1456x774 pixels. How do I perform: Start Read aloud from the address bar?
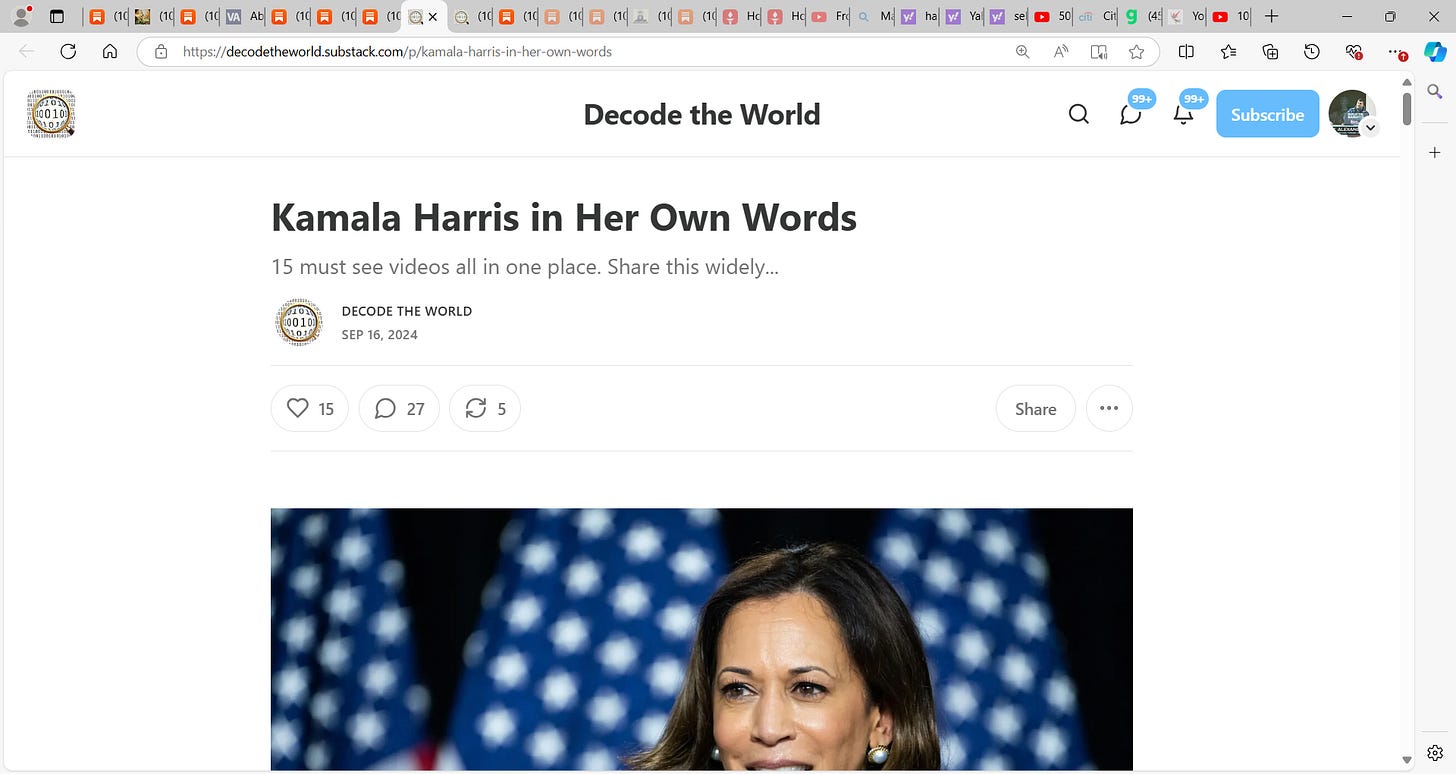pos(1061,52)
